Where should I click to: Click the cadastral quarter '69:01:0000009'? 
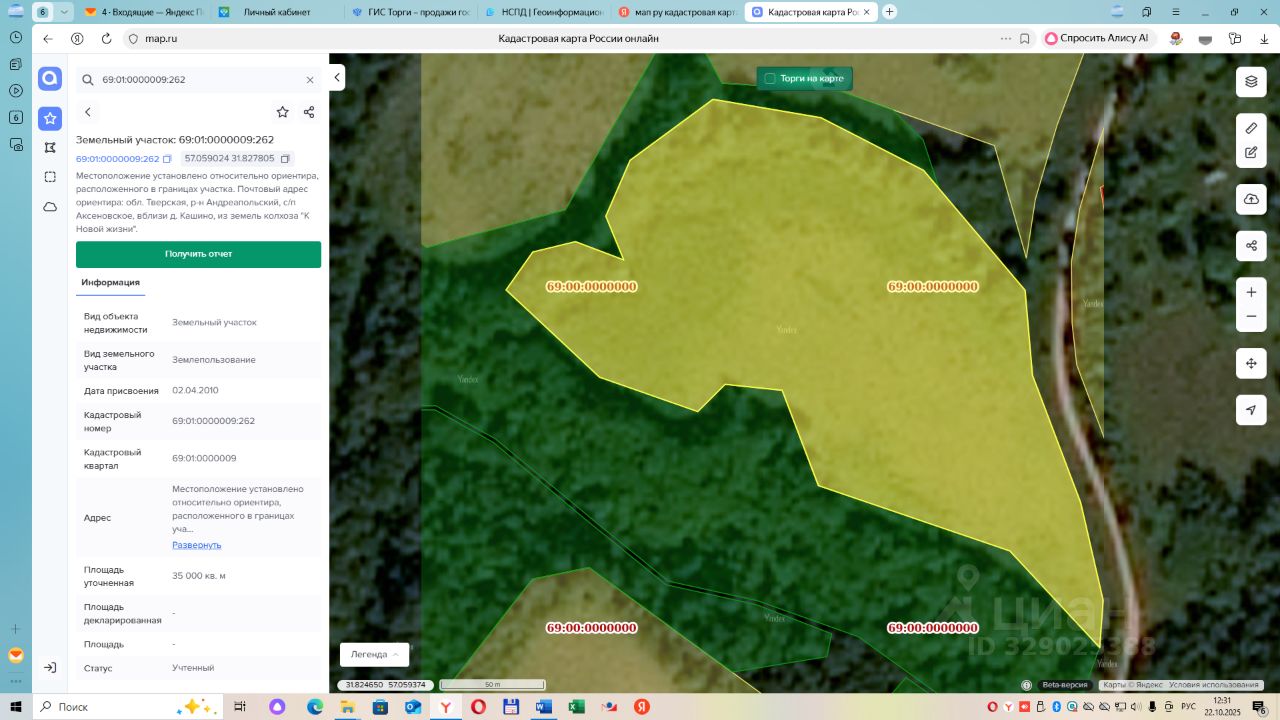point(204,458)
